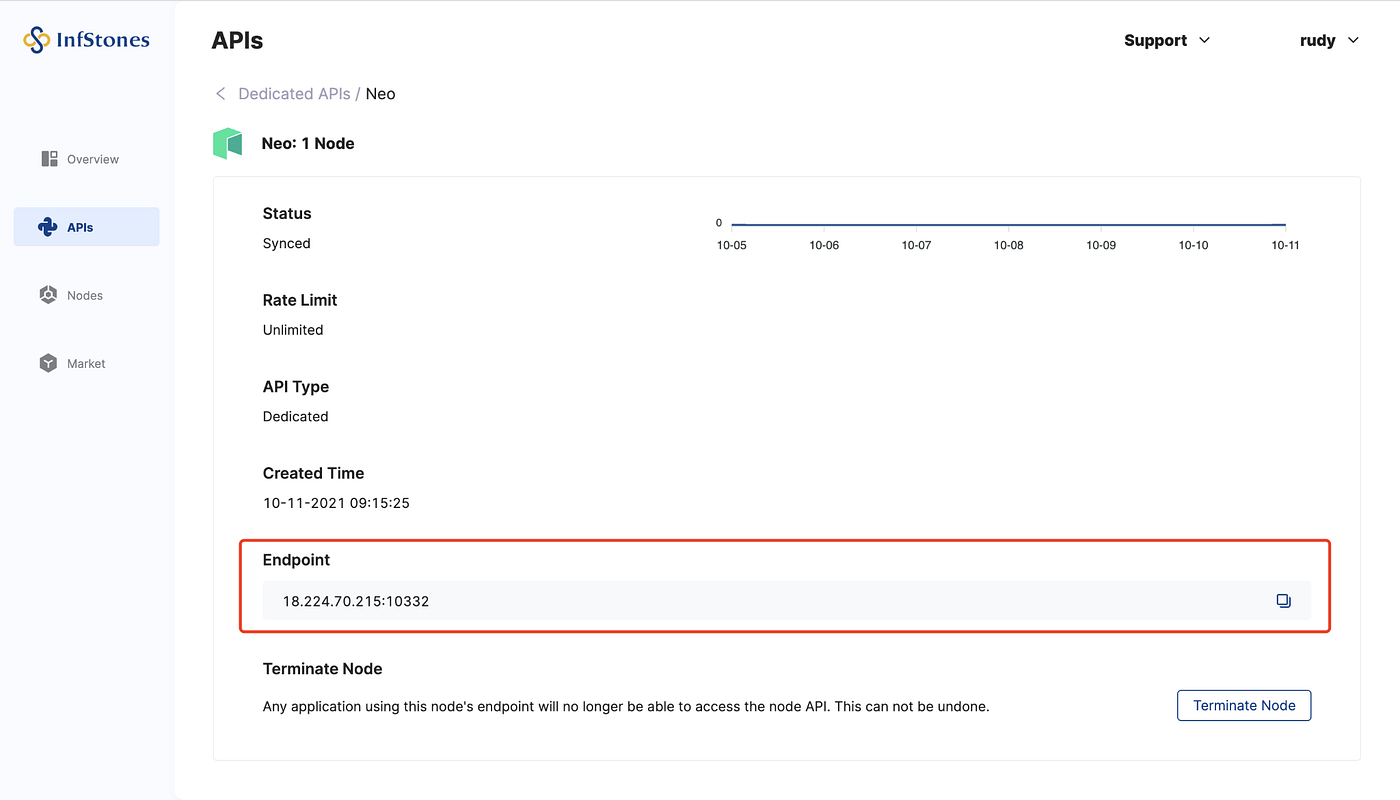
Task: Click the Unlimited rate limit value
Action: 293,330
